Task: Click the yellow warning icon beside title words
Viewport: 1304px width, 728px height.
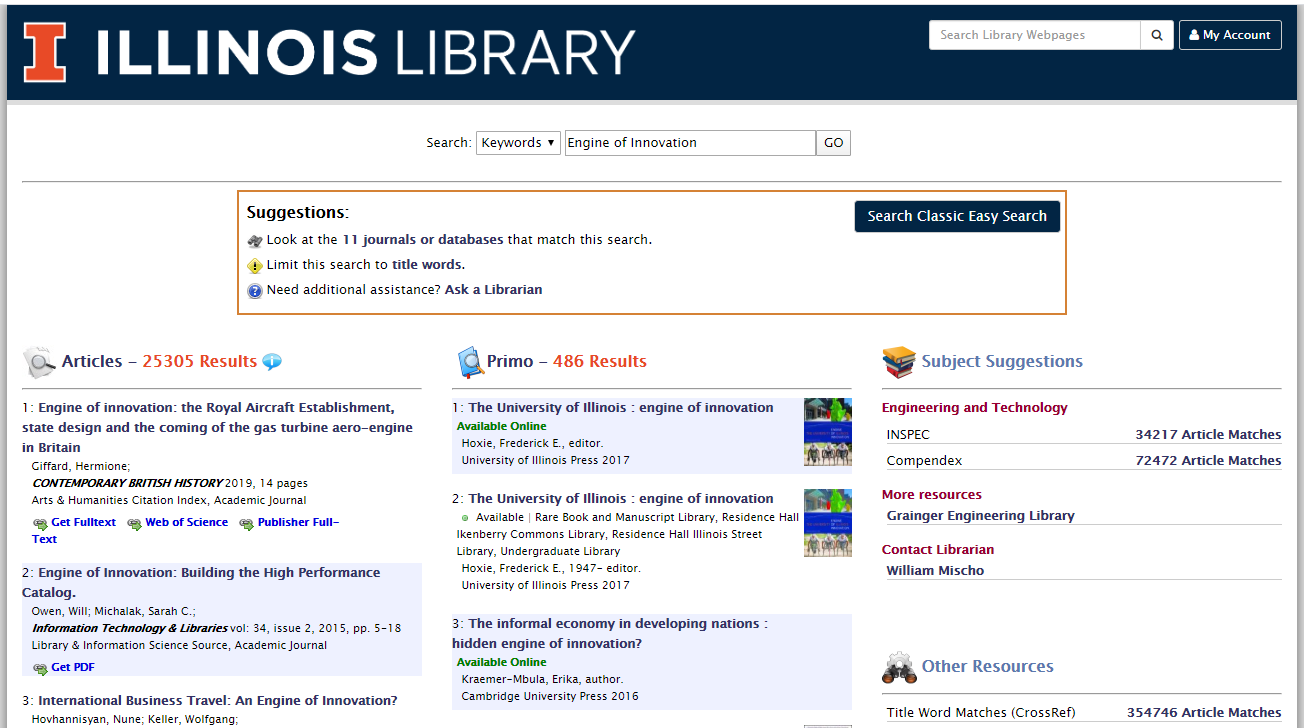Action: tap(255, 266)
